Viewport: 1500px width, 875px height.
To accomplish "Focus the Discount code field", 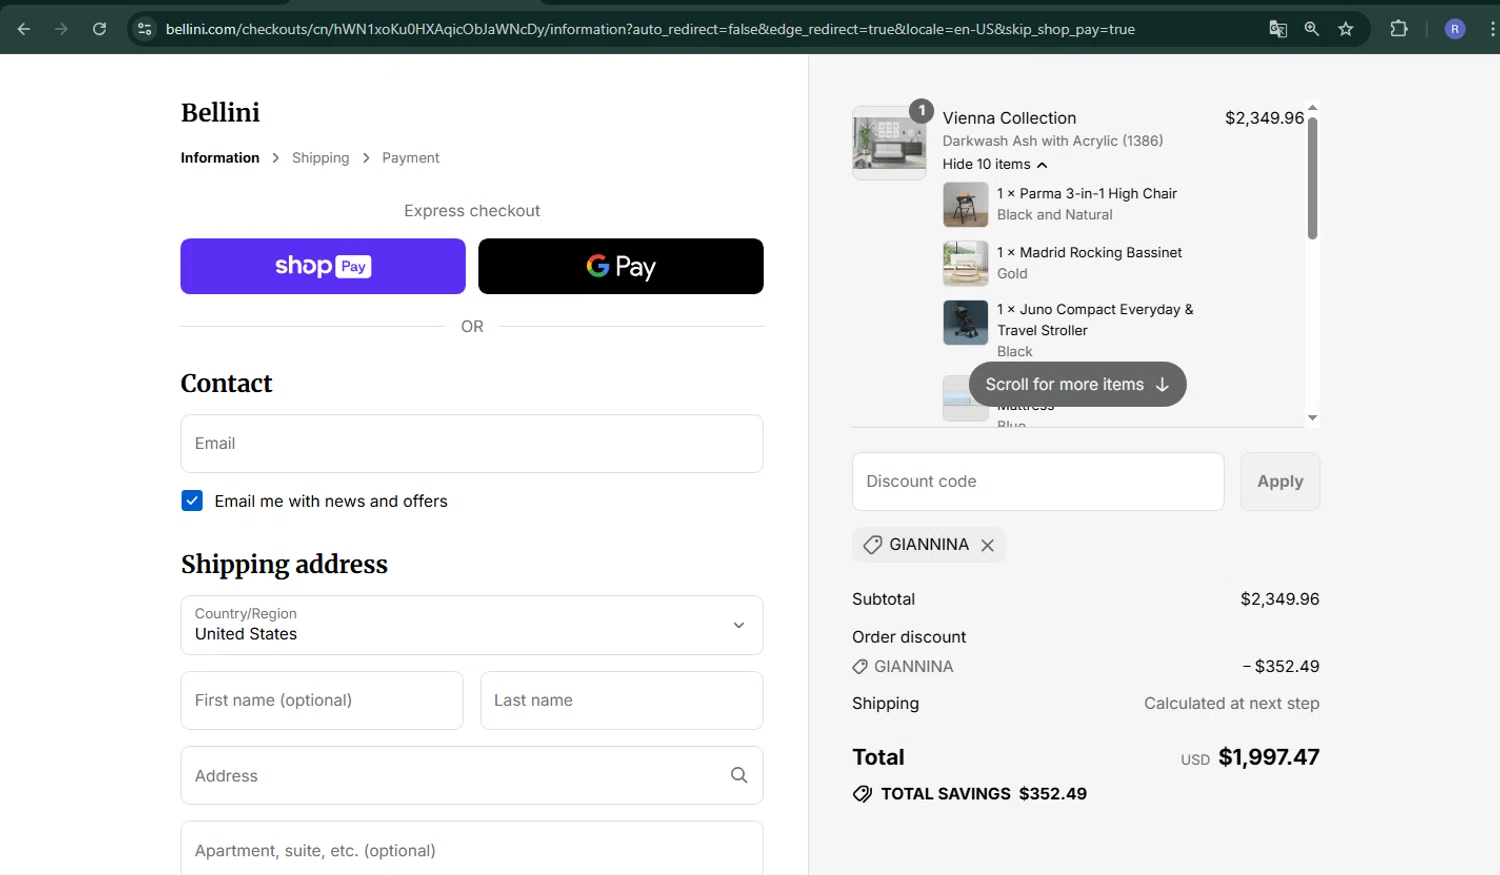I will [x=1038, y=481].
